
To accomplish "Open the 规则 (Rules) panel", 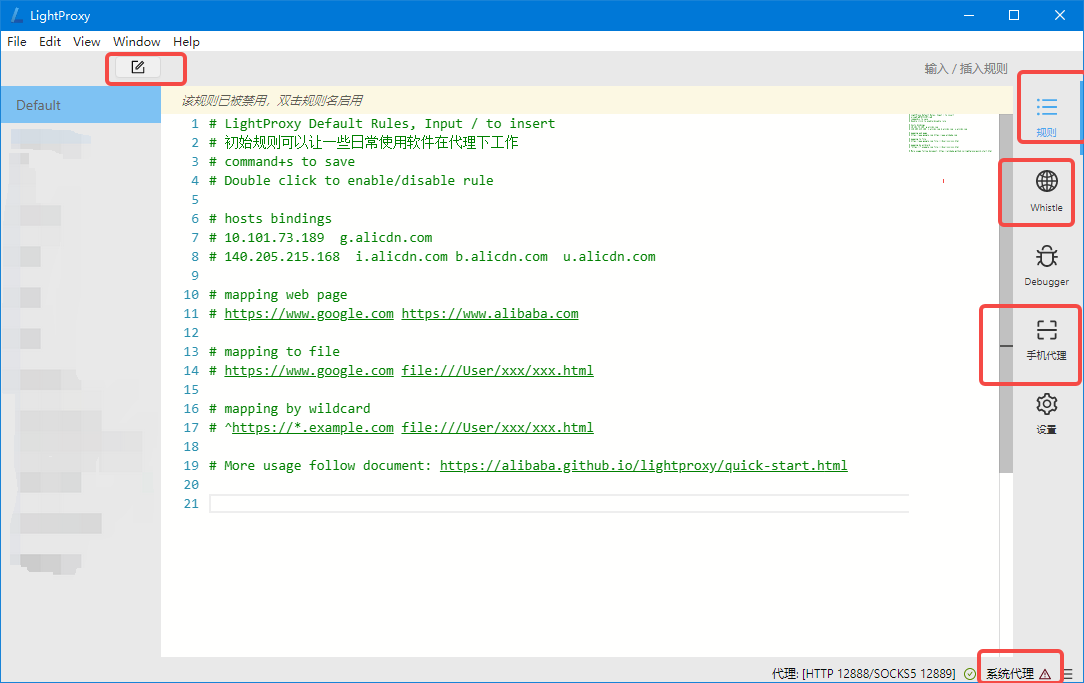I will (1046, 115).
